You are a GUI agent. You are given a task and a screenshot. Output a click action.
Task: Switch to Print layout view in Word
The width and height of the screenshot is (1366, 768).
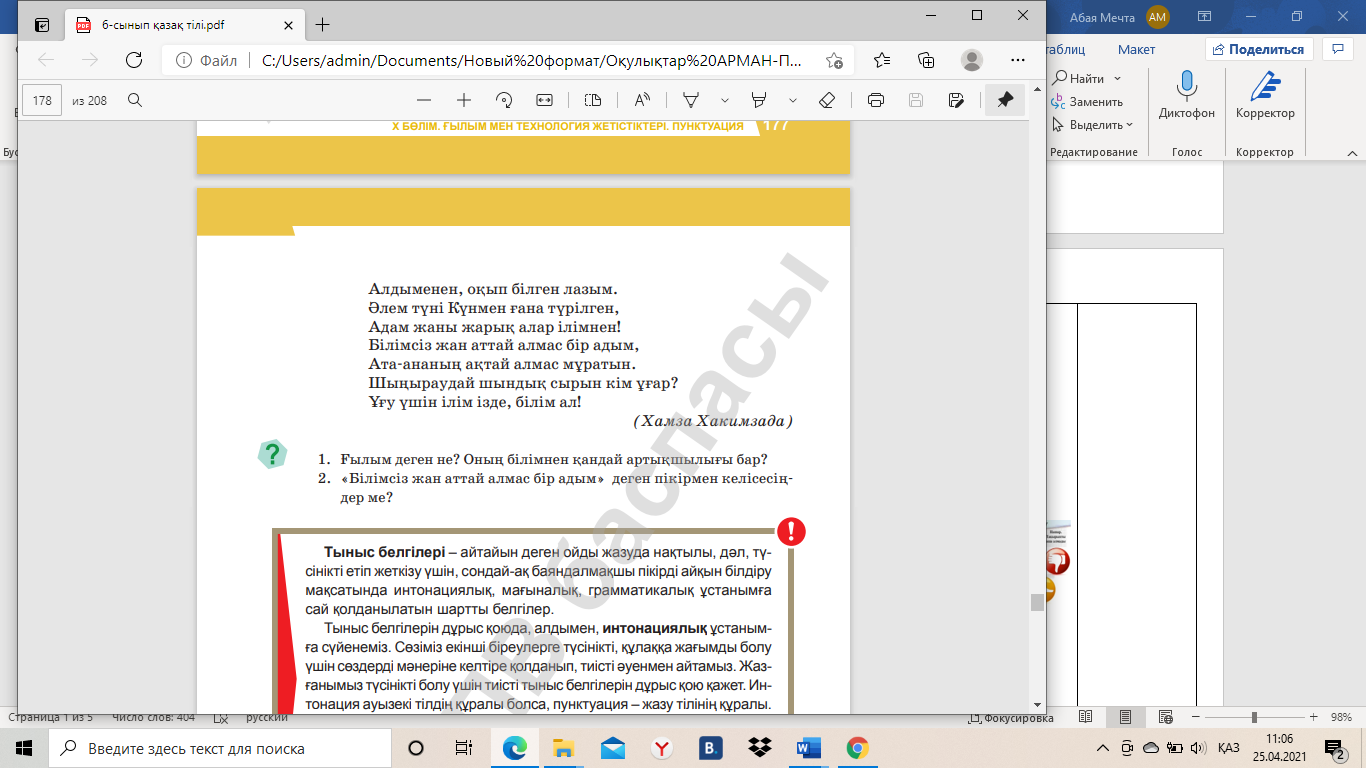click(1125, 718)
